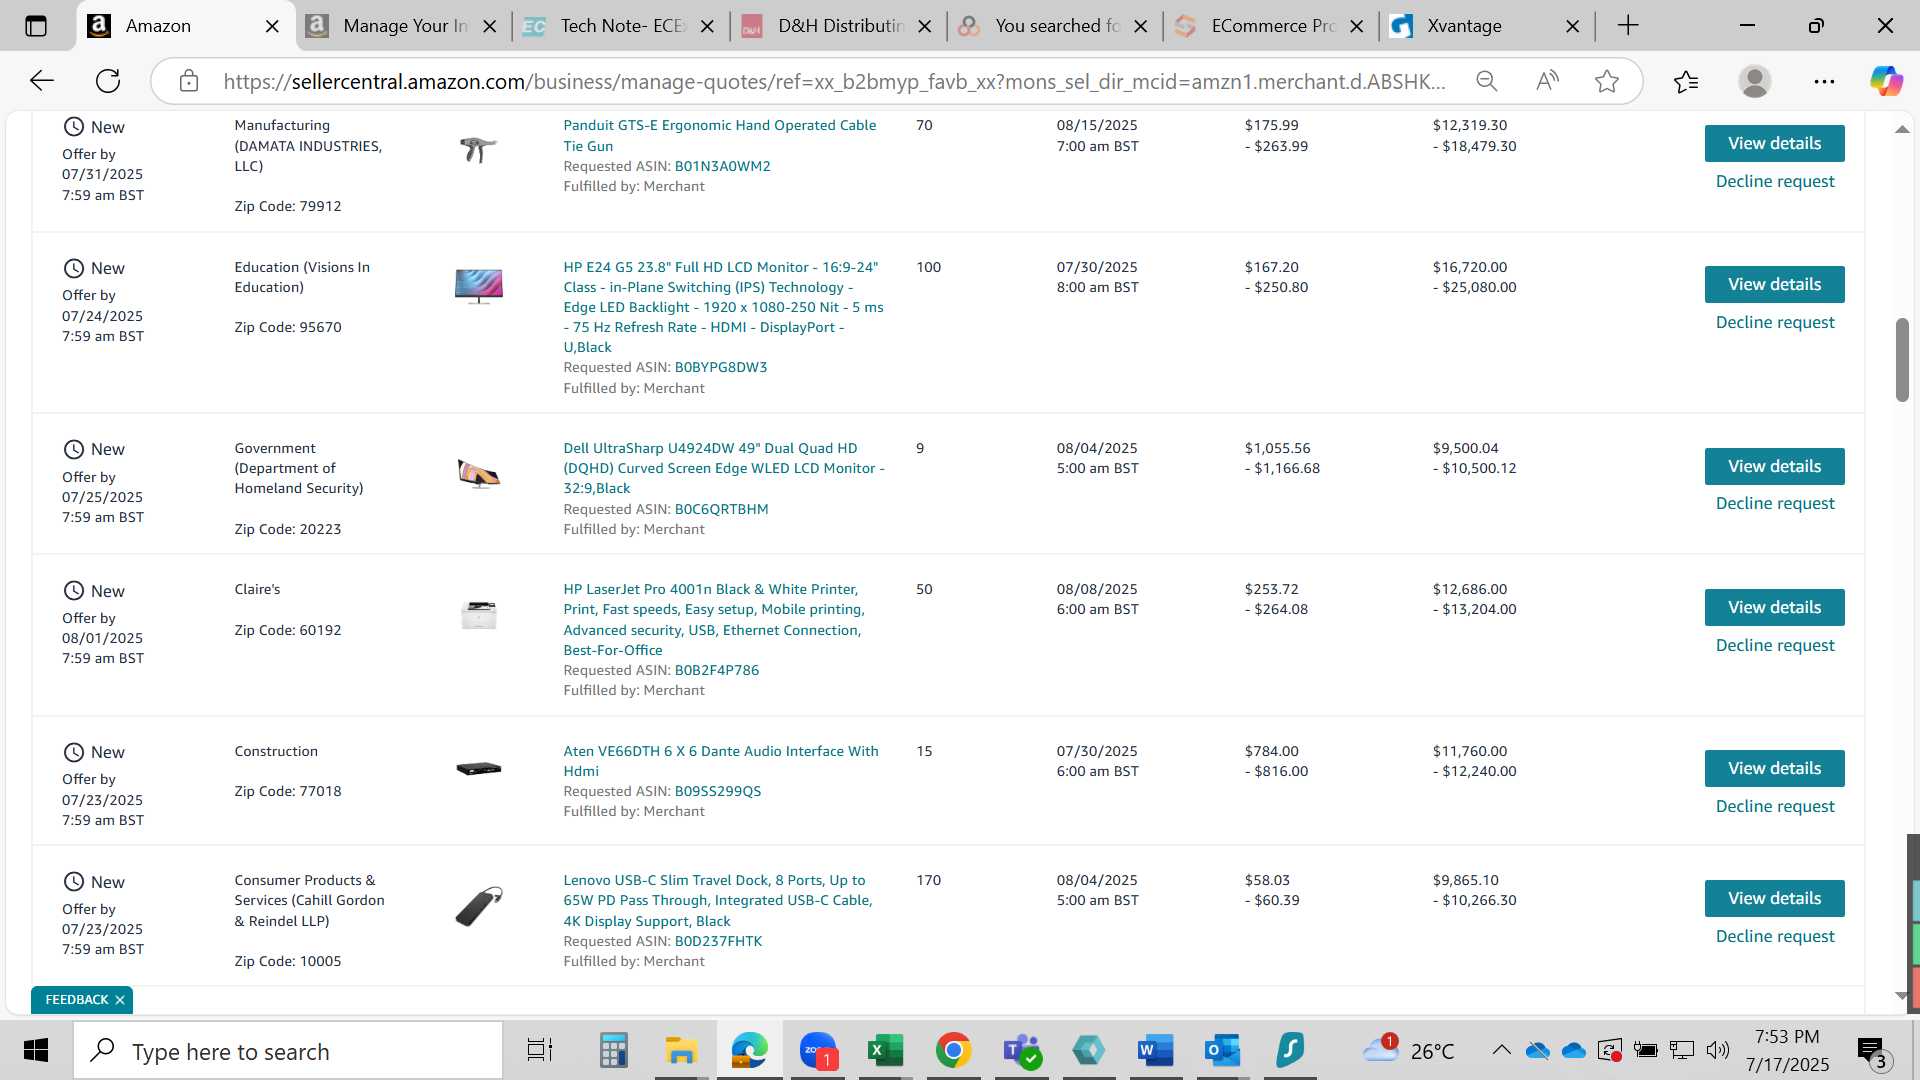The image size is (1920, 1080).
Task: Switch to D&H Distributing tab
Action: (x=838, y=26)
